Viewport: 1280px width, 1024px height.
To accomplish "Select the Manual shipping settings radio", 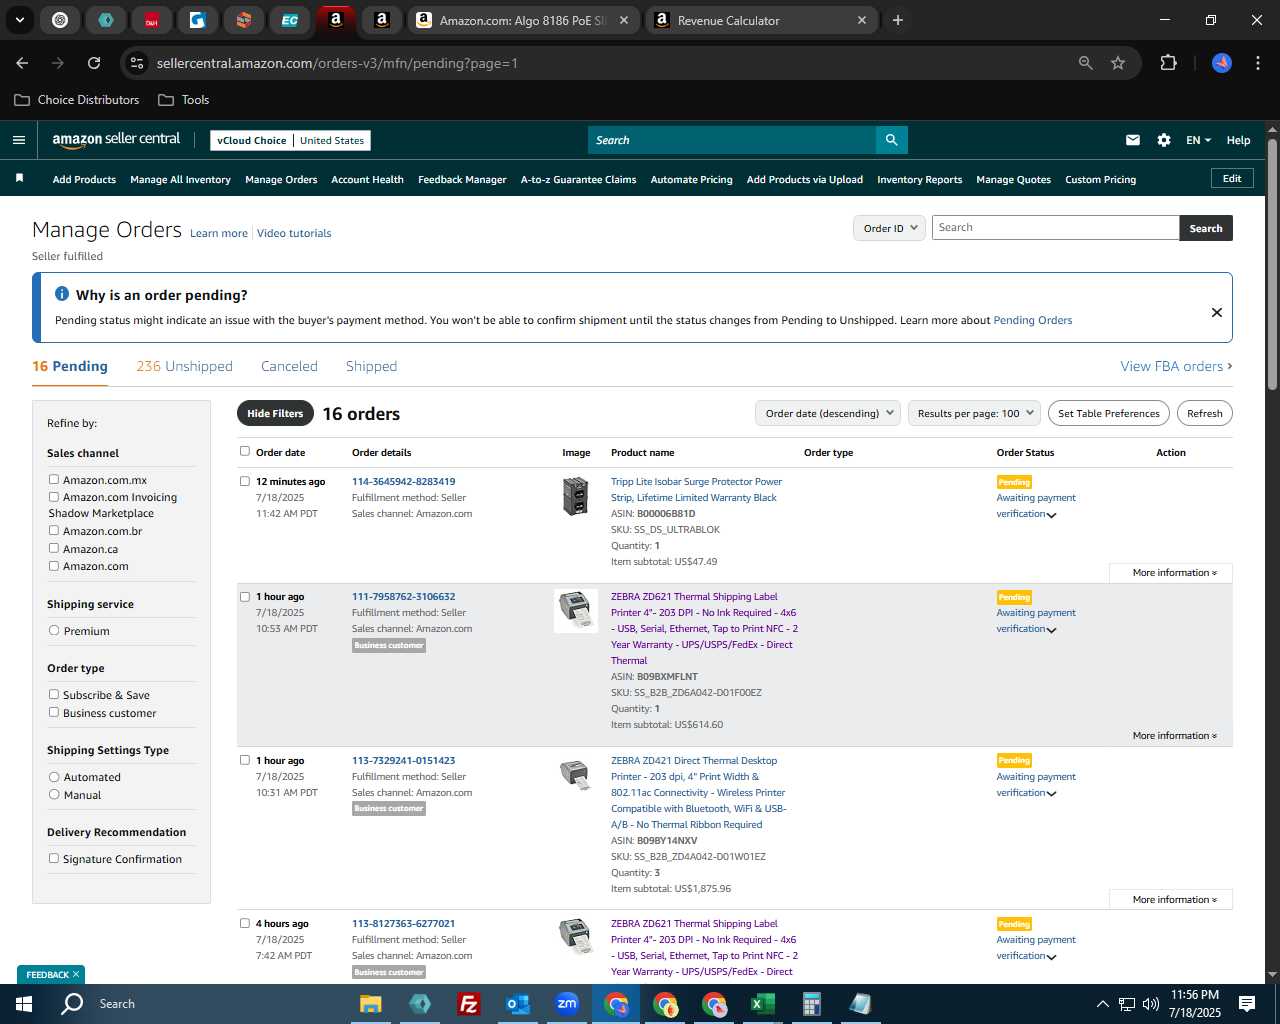I will pos(54,795).
